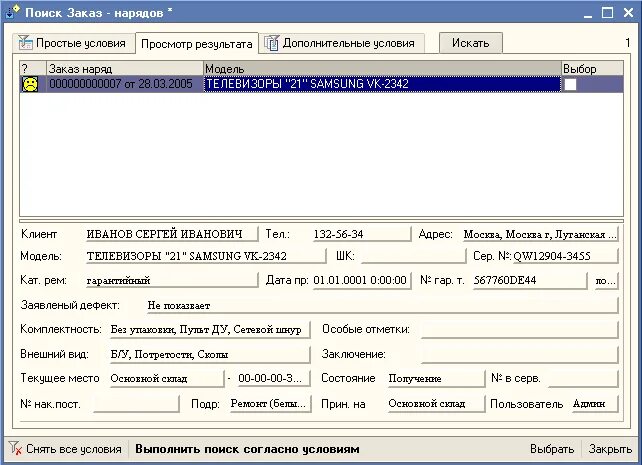Click the empty Особые отметки field
Image resolution: width=642 pixels, height=465 pixels.
tap(520, 330)
